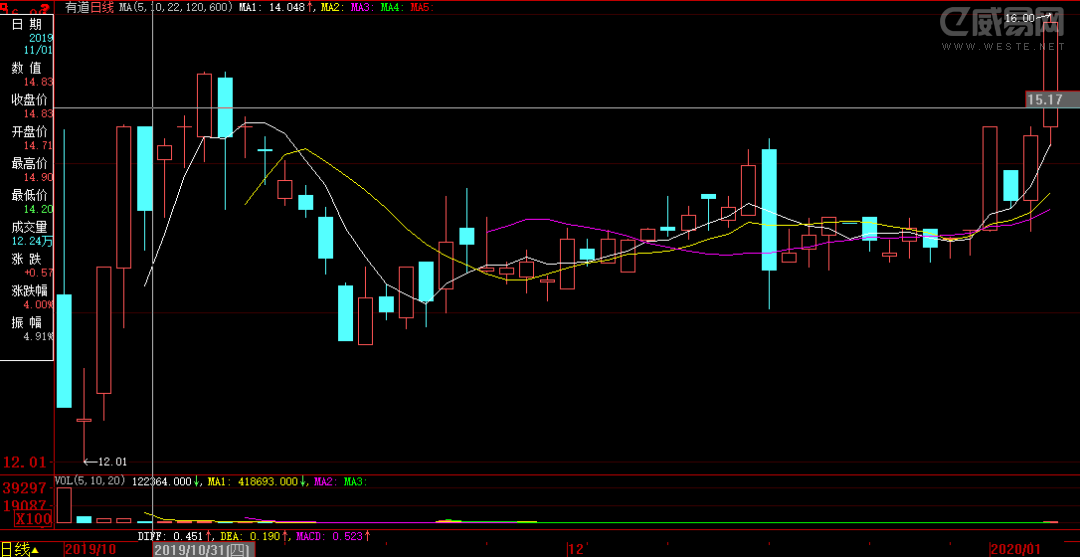Click the 12.01 low price arrow marker
The height and width of the screenshot is (557, 1080).
coord(106,461)
